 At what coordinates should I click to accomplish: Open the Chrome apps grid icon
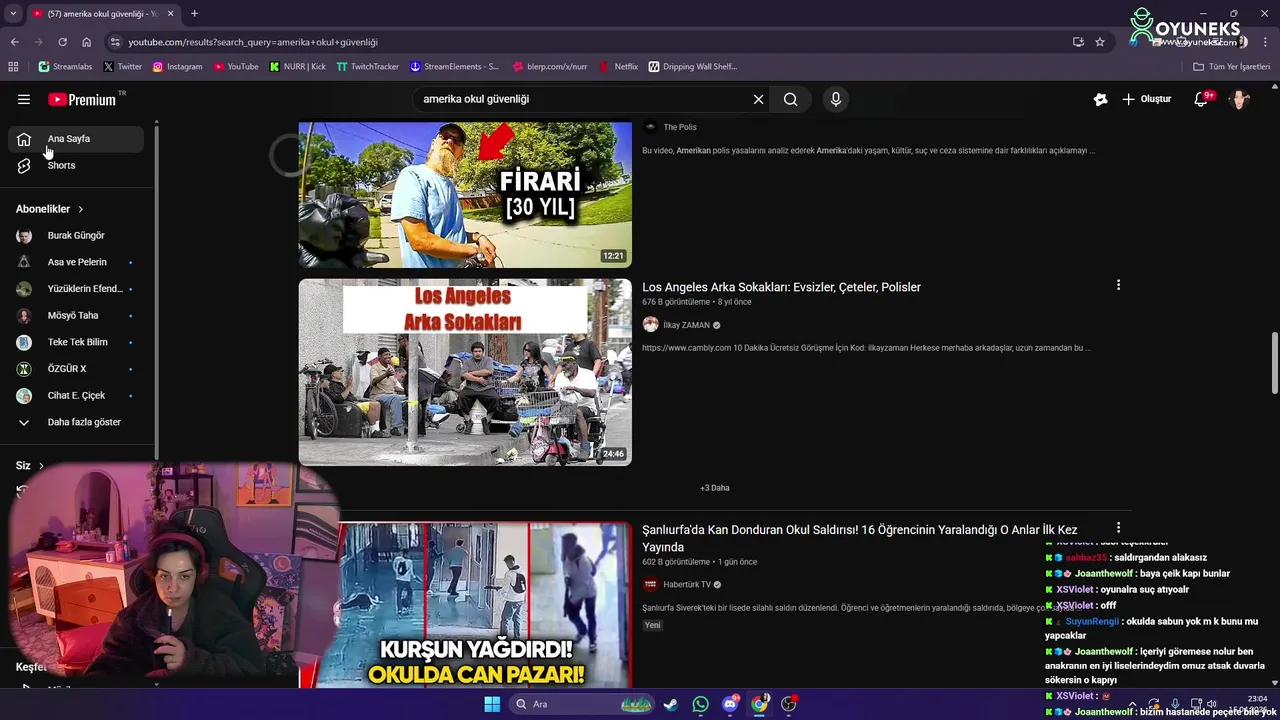[13, 67]
